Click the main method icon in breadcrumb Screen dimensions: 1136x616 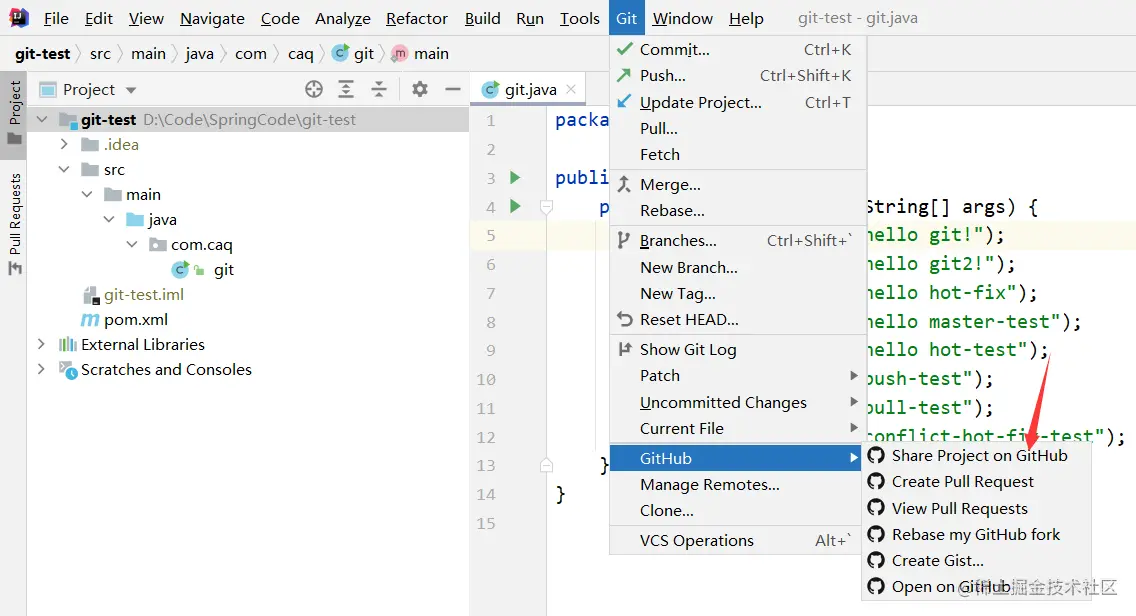point(399,53)
